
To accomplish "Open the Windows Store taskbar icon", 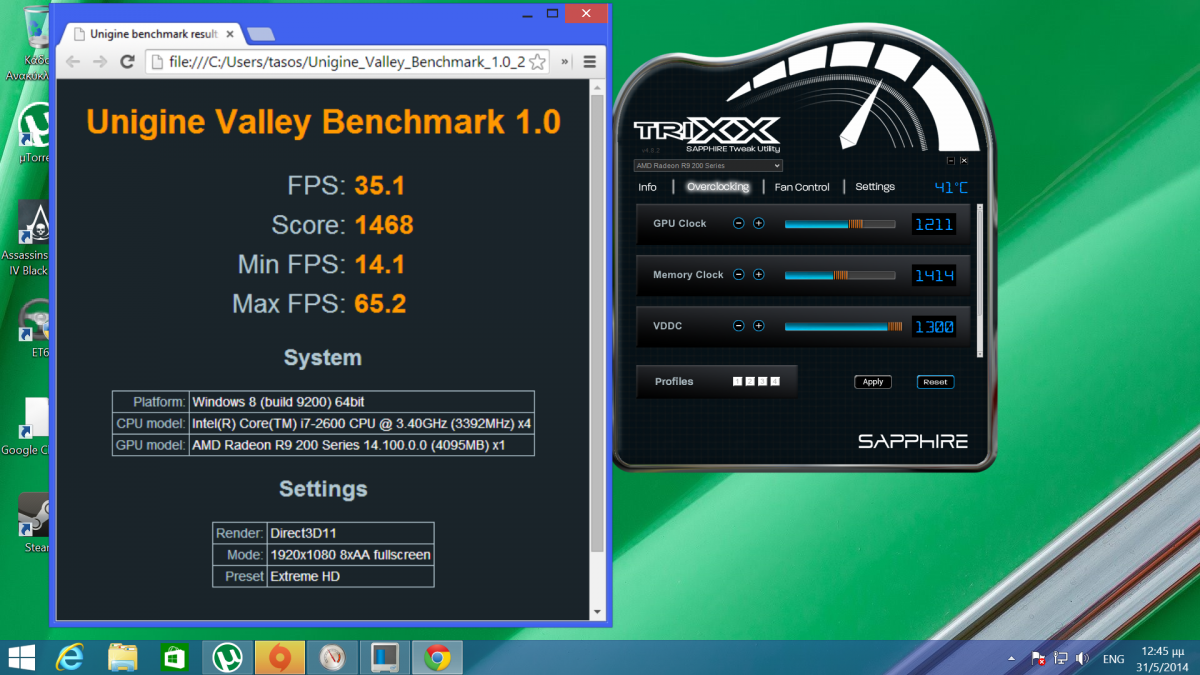I will [175, 658].
